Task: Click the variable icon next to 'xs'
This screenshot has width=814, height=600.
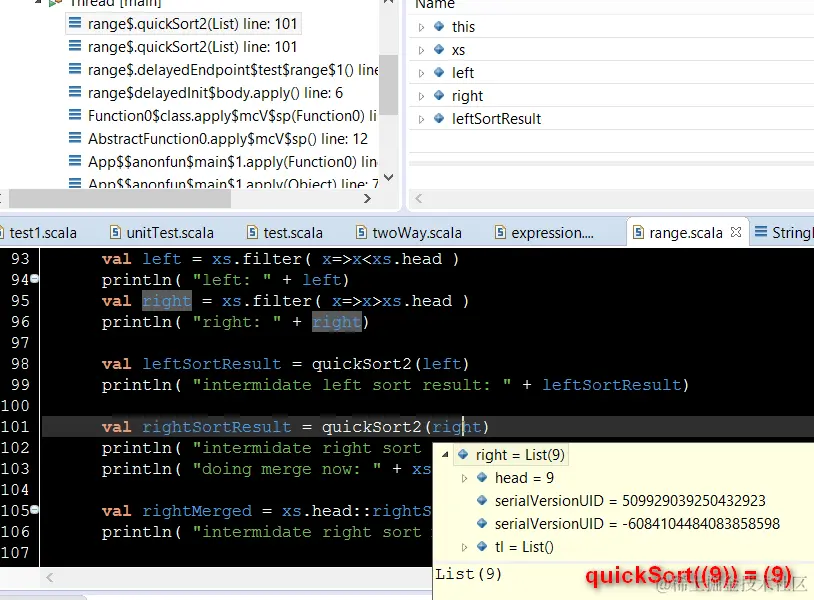Action: (x=439, y=49)
